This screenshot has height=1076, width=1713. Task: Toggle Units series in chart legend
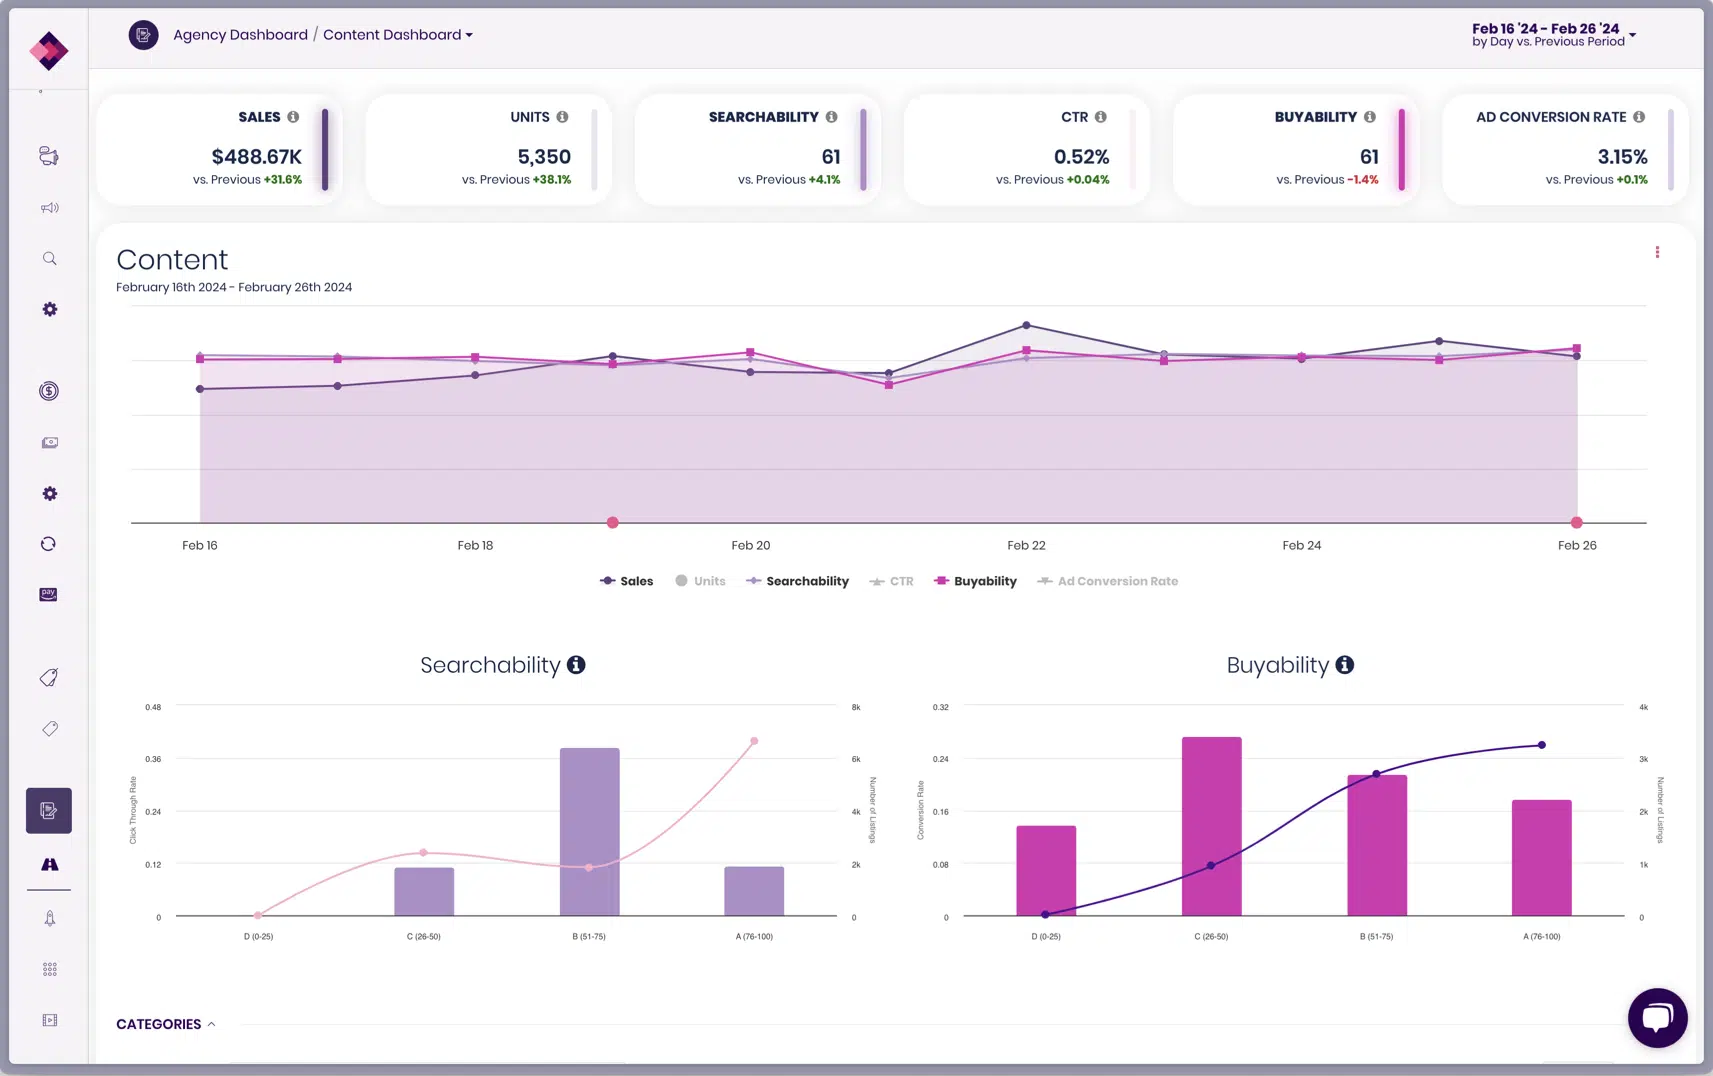coord(700,581)
